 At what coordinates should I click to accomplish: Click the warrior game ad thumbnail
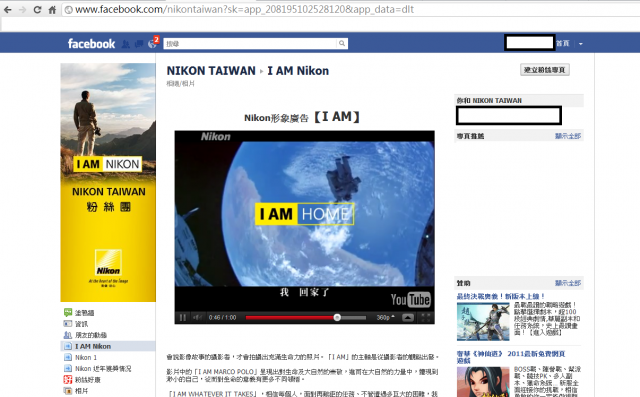483,322
